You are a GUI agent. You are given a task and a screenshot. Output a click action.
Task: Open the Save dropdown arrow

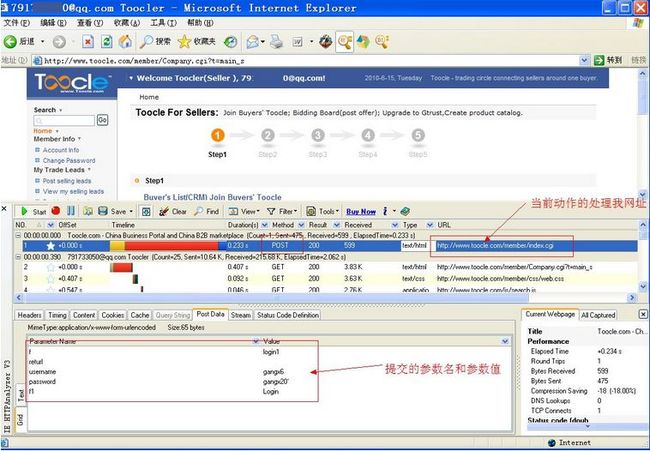[x=131, y=211]
